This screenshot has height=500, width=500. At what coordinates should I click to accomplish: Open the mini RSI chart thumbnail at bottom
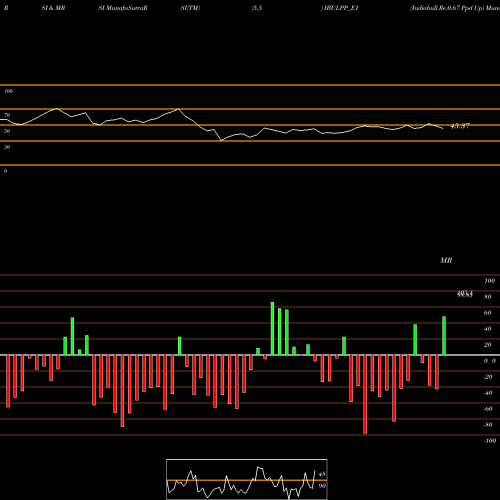tap(247, 479)
